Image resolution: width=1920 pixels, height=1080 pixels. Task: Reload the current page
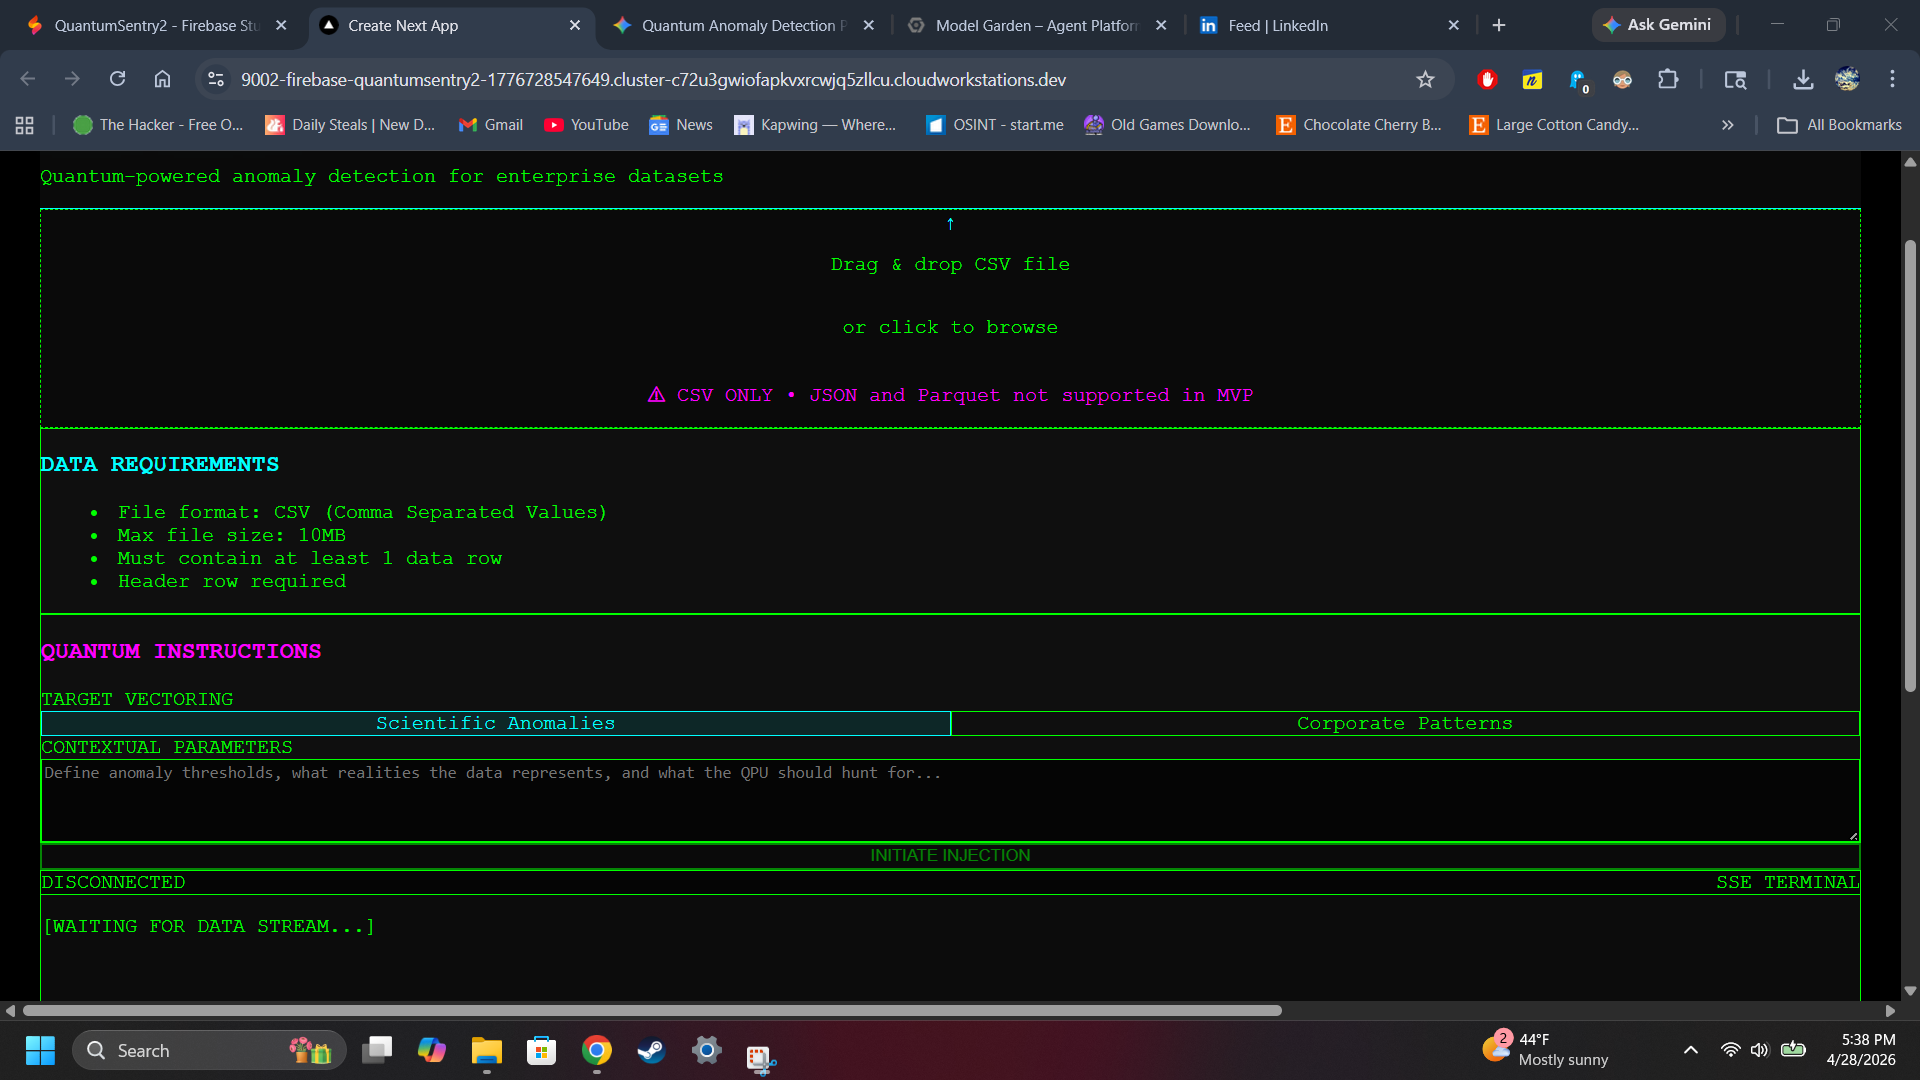pyautogui.click(x=117, y=79)
